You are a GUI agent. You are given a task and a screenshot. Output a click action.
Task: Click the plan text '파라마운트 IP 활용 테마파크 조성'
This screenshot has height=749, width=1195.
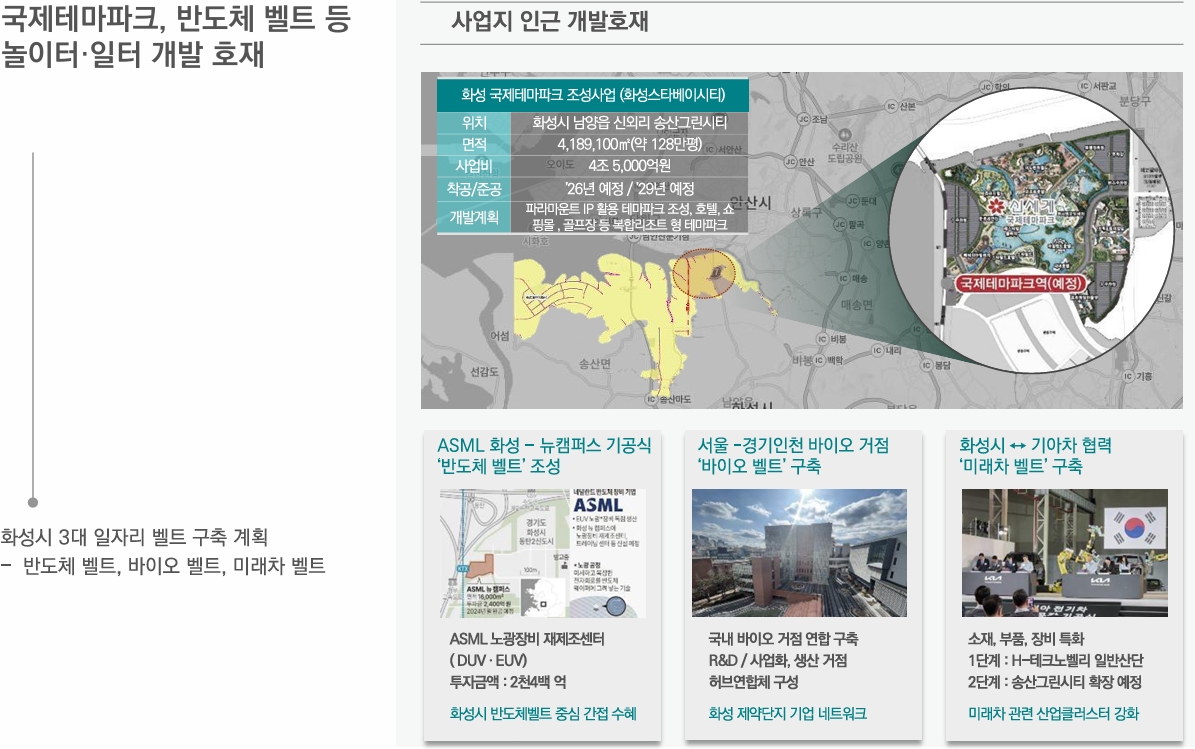[607, 209]
